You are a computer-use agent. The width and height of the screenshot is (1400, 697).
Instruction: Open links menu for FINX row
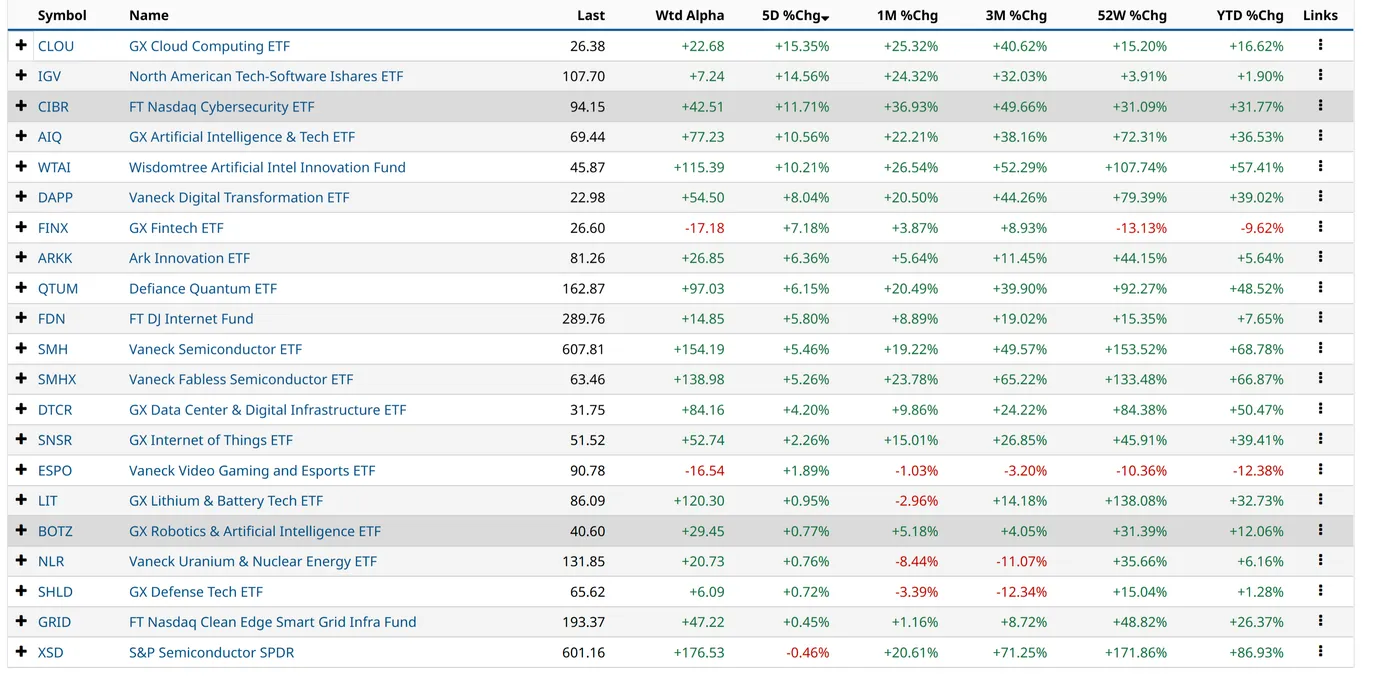click(x=1320, y=227)
